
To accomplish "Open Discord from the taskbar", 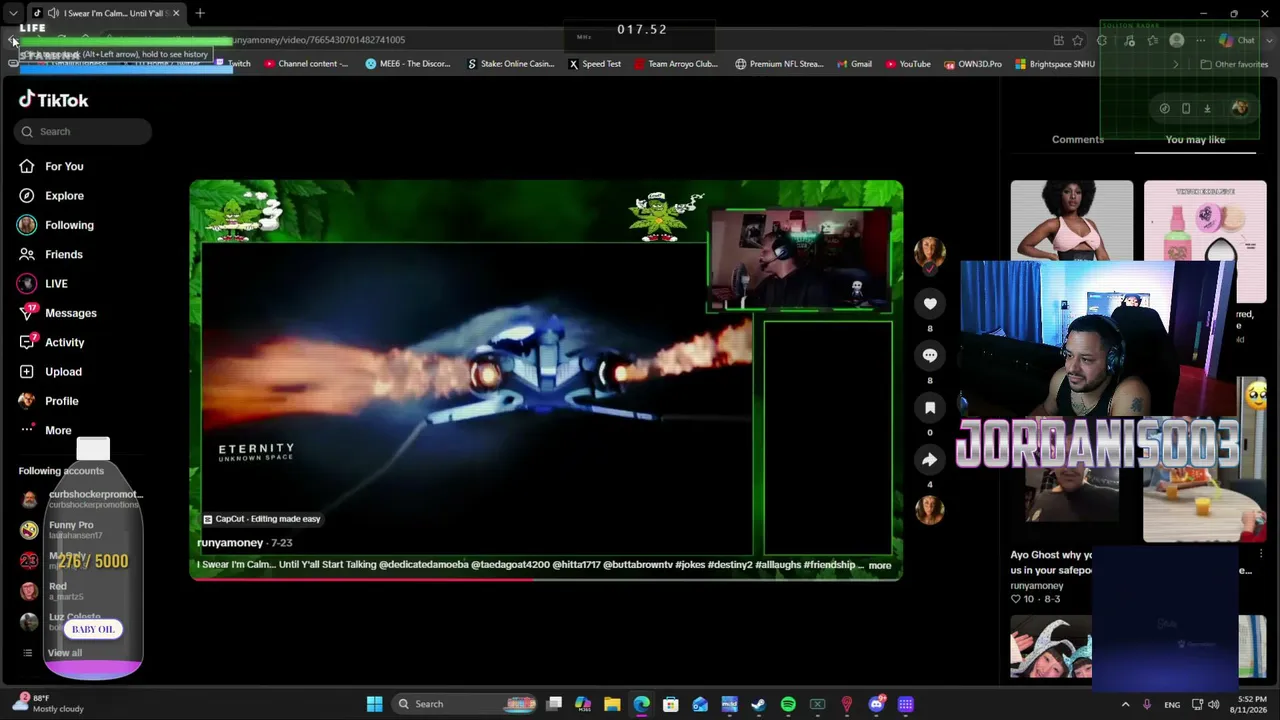I will [x=876, y=704].
